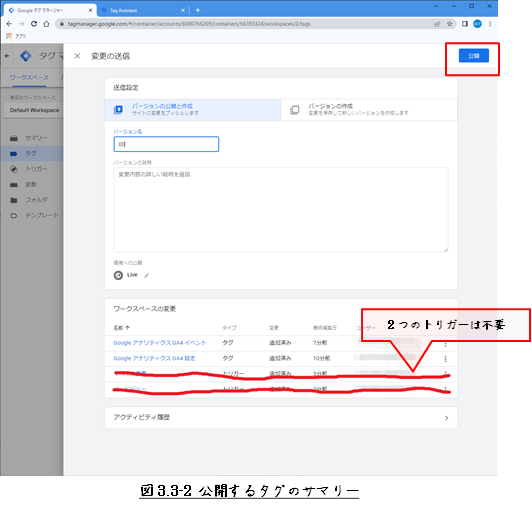Open the tab search dropdown arrow
This screenshot has height=523, width=532.
436,6
